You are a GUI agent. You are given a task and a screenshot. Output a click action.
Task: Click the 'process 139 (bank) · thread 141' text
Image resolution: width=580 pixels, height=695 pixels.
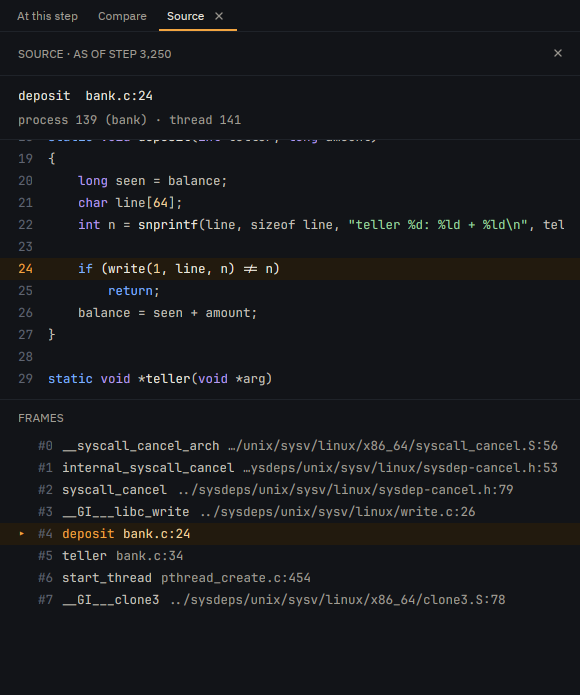[x=129, y=120]
